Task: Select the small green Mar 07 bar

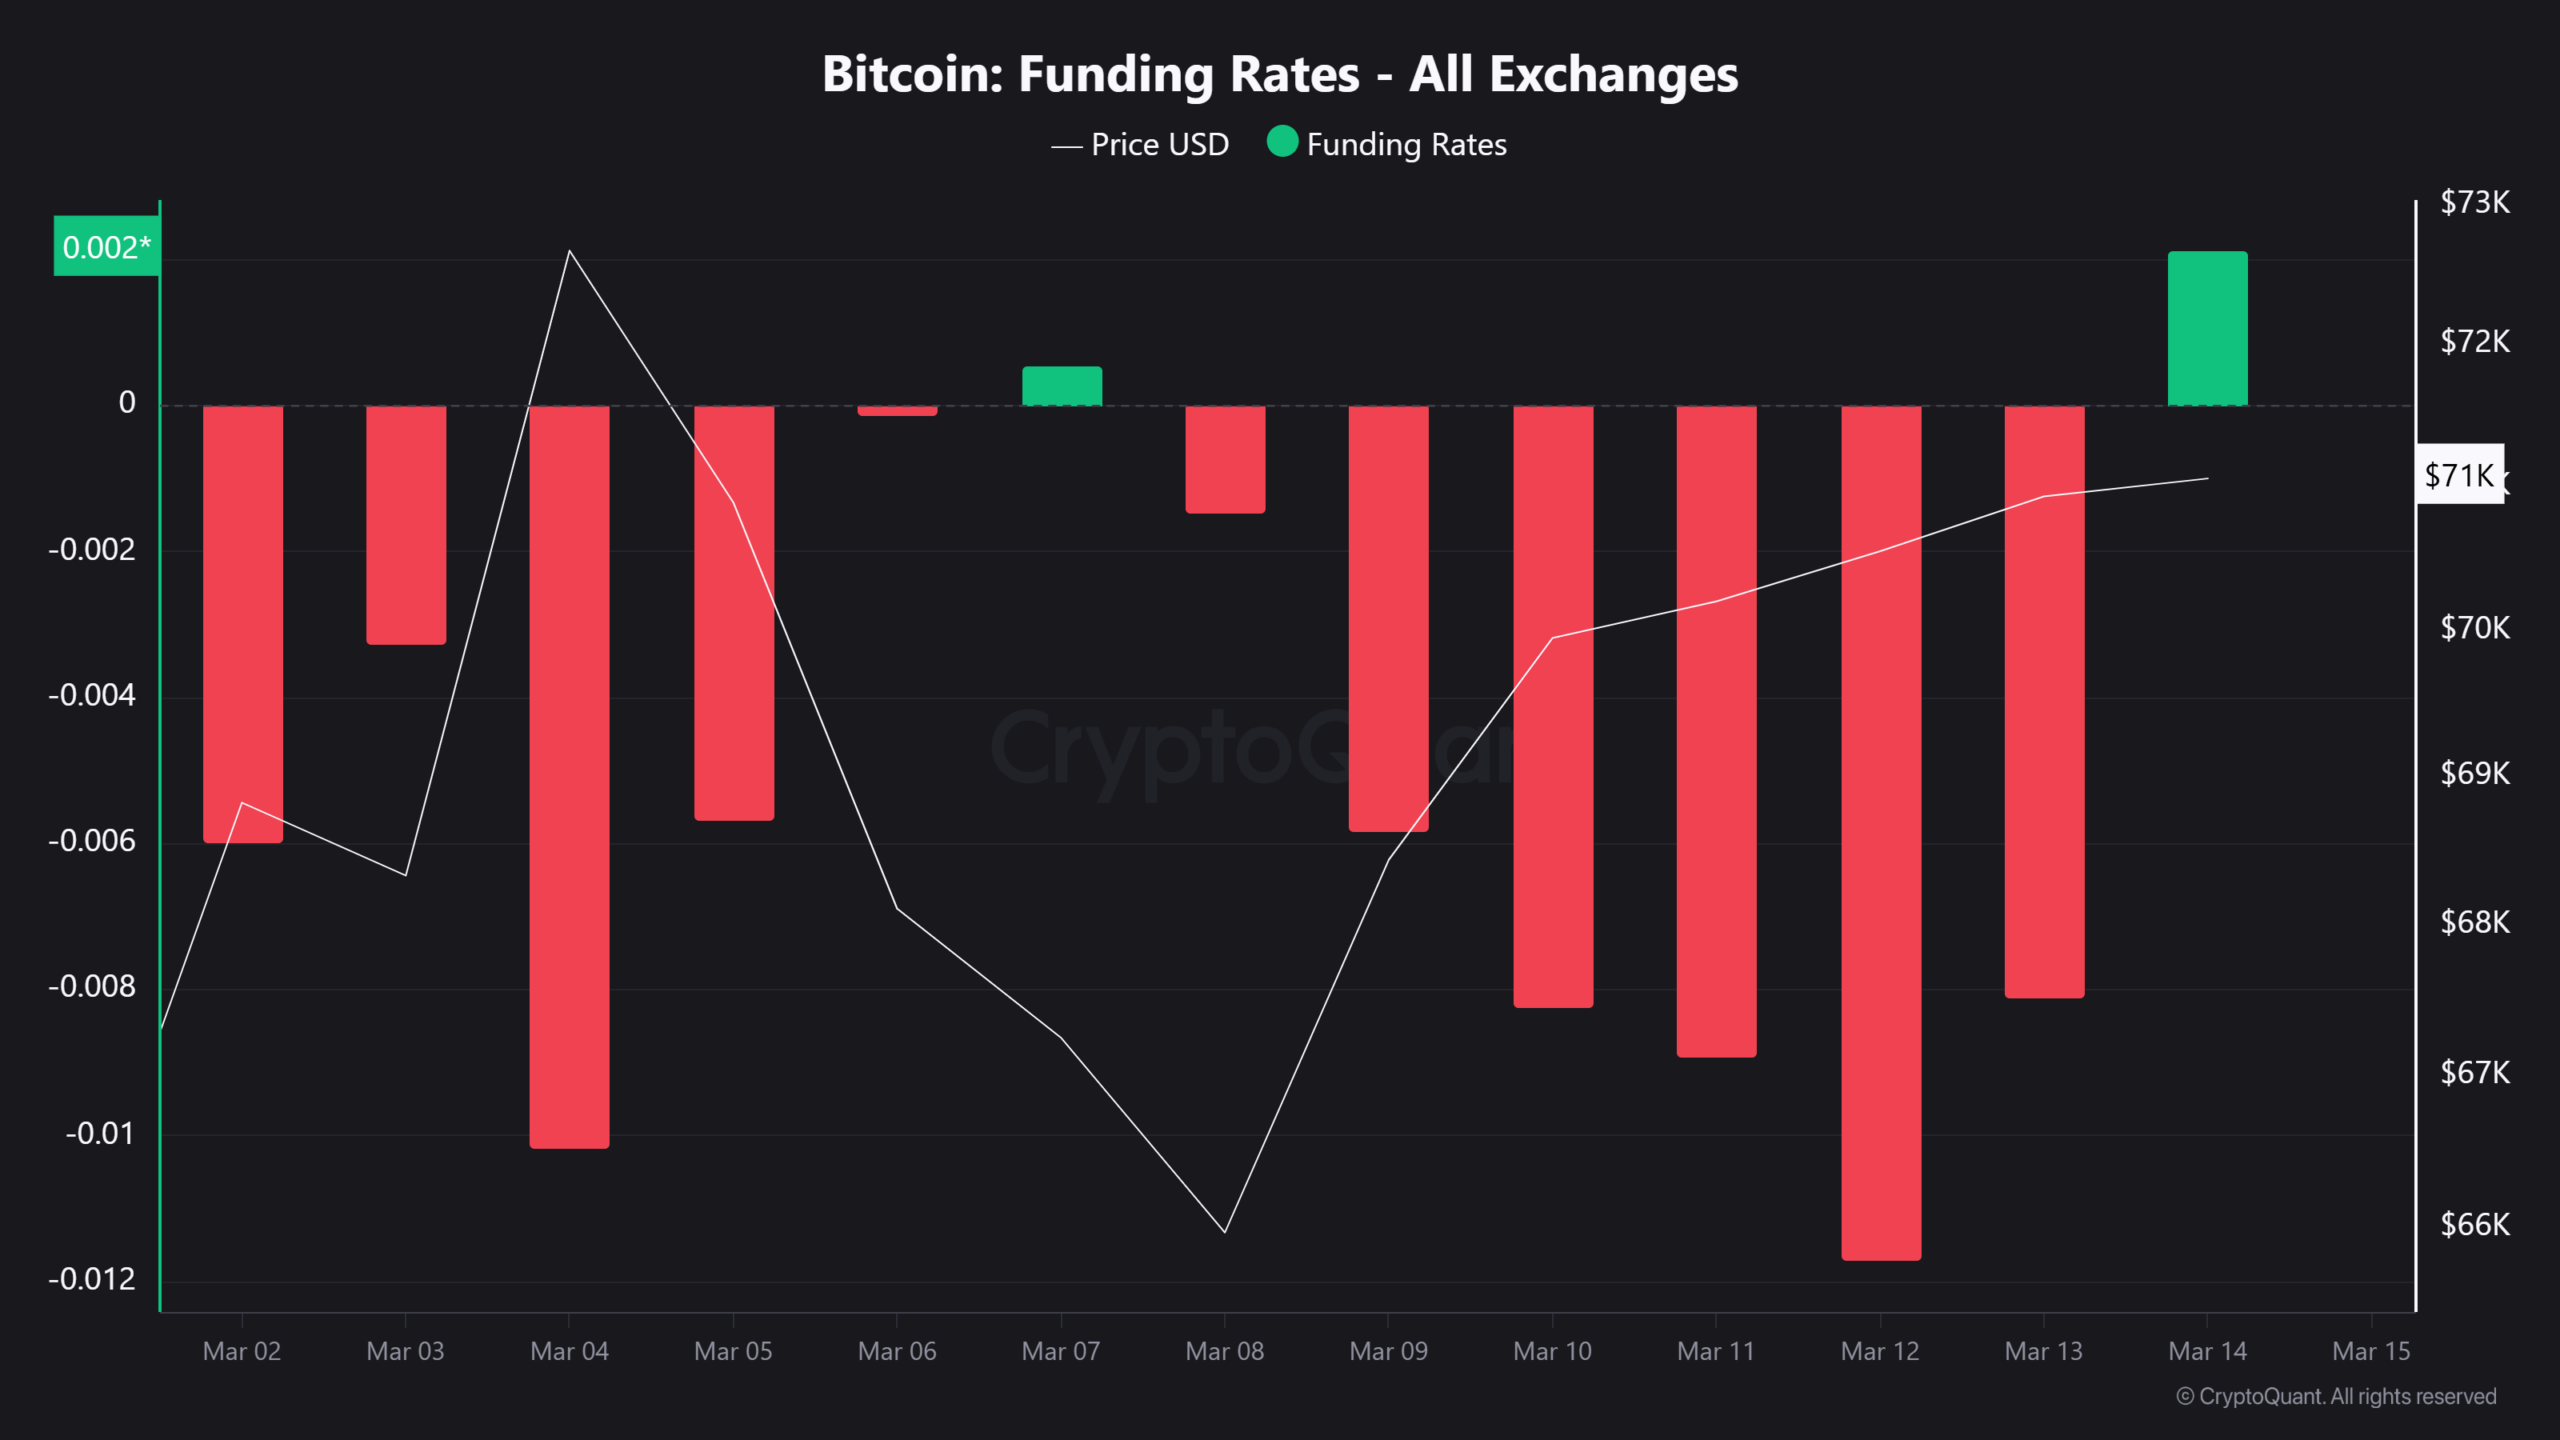Action: (x=1061, y=386)
